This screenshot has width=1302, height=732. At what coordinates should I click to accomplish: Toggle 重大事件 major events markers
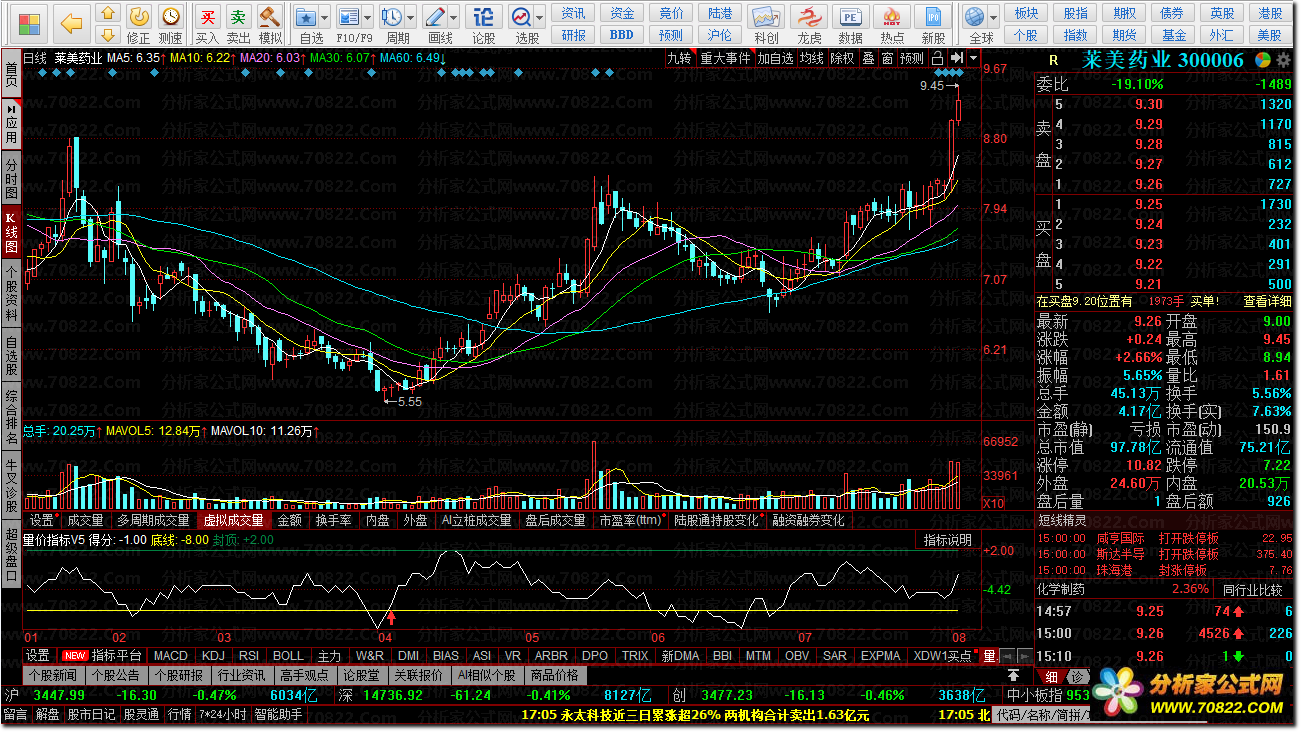click(x=725, y=58)
